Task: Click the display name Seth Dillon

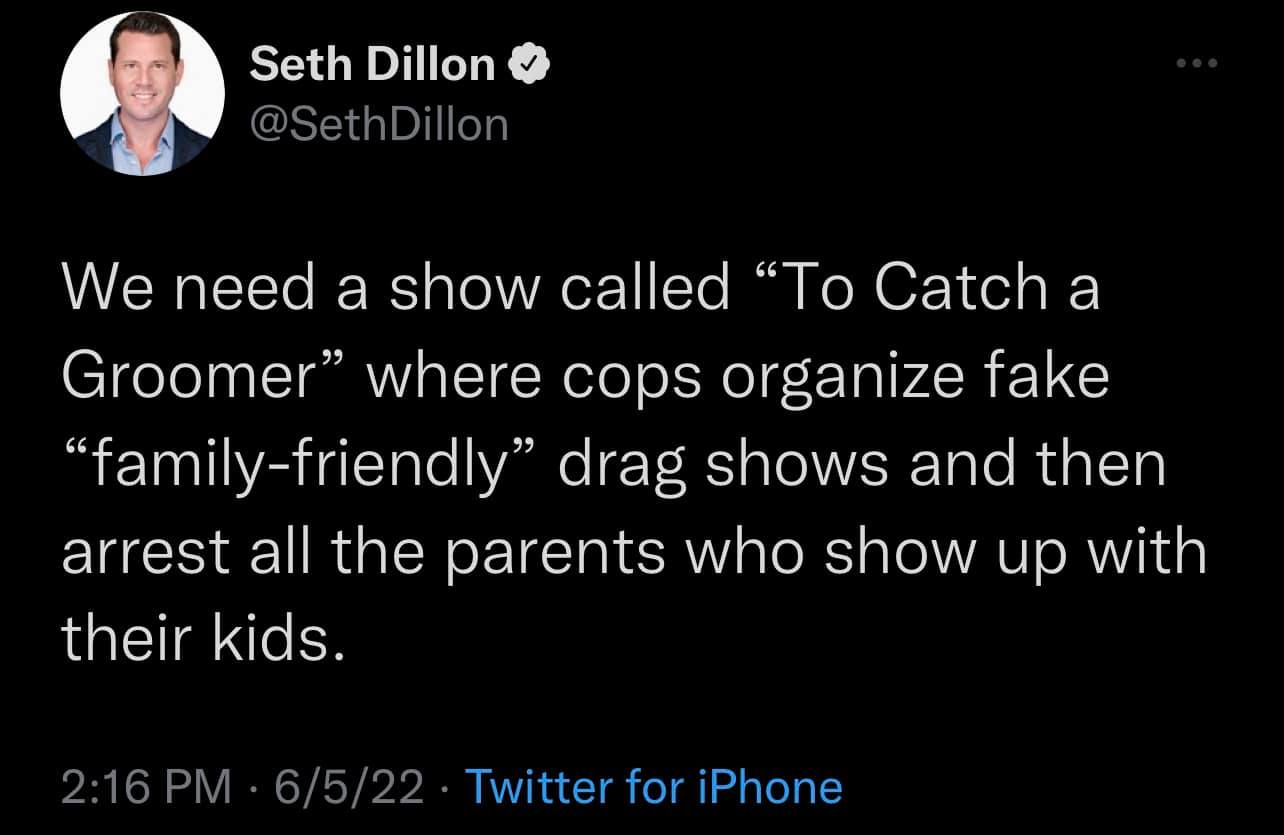Action: [x=371, y=65]
